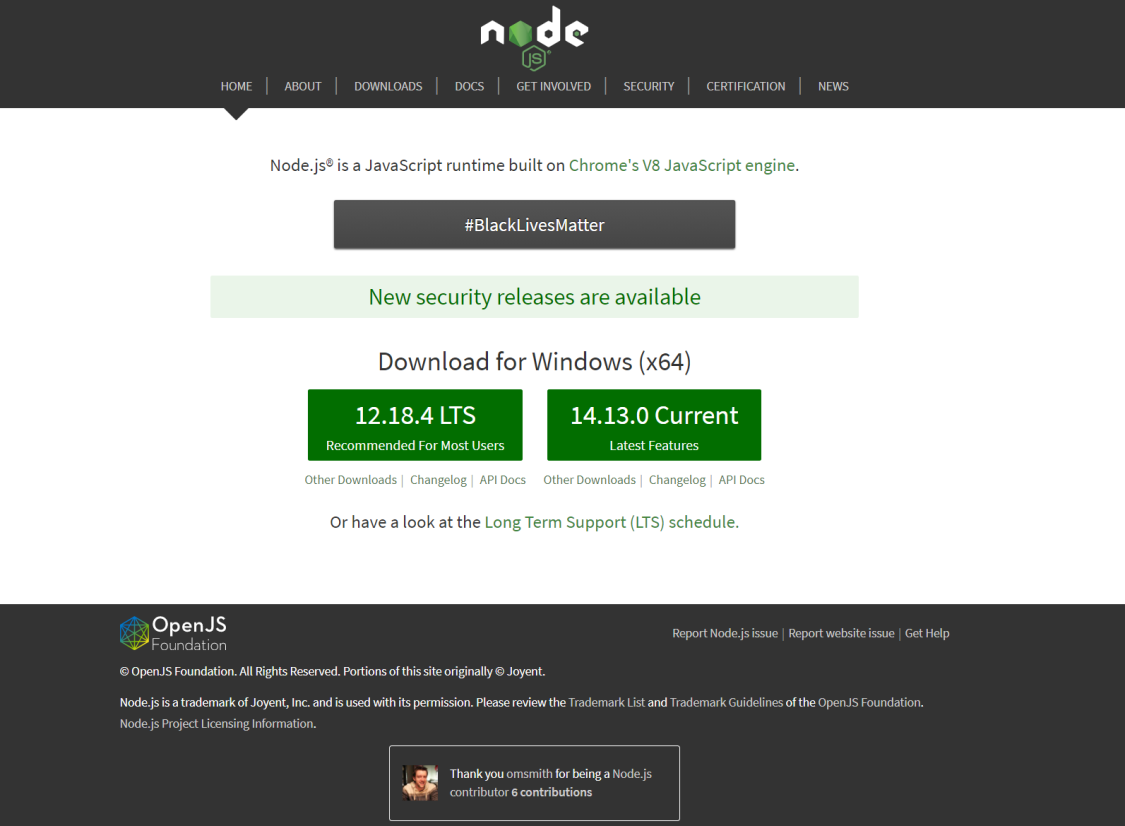Follow Chrome's V8 JavaScript engine link
The height and width of the screenshot is (826, 1125).
(682, 166)
